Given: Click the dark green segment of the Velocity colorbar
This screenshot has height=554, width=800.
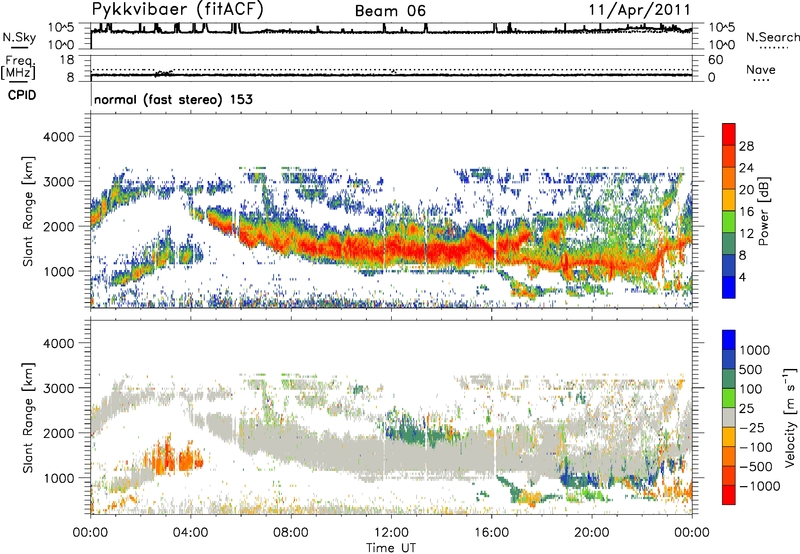Looking at the screenshot, I should point(729,379).
